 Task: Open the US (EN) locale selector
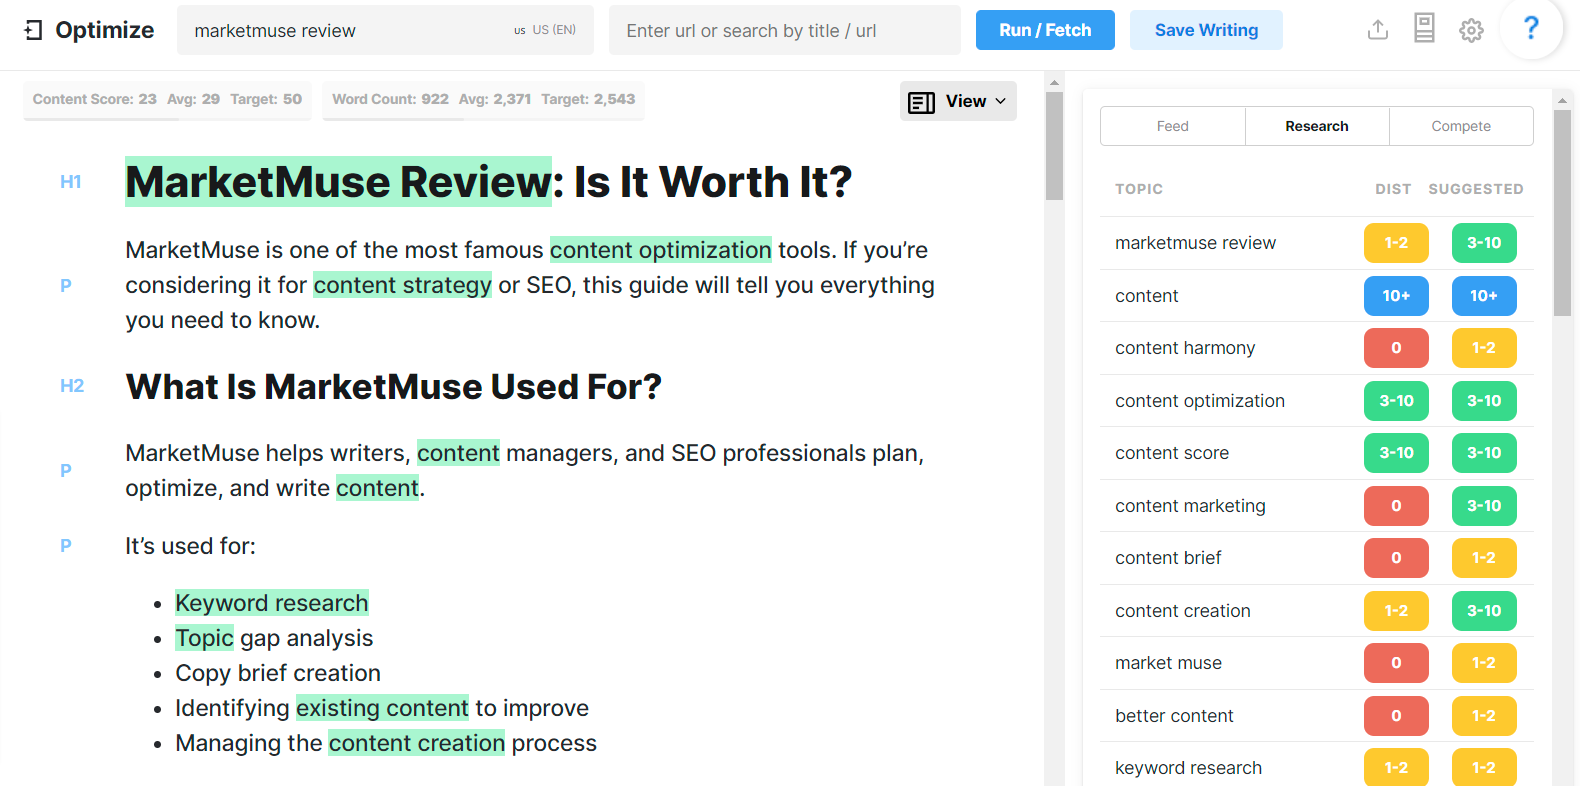[545, 30]
